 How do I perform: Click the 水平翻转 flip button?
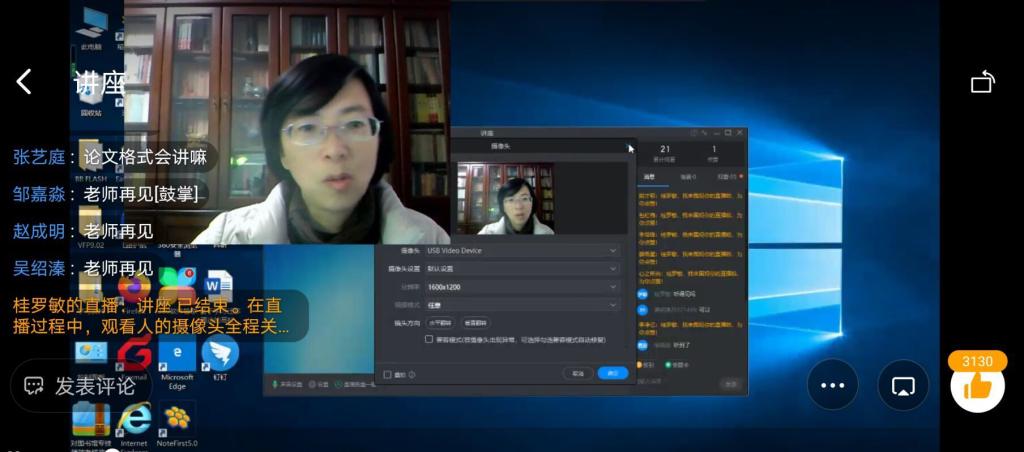click(x=441, y=323)
